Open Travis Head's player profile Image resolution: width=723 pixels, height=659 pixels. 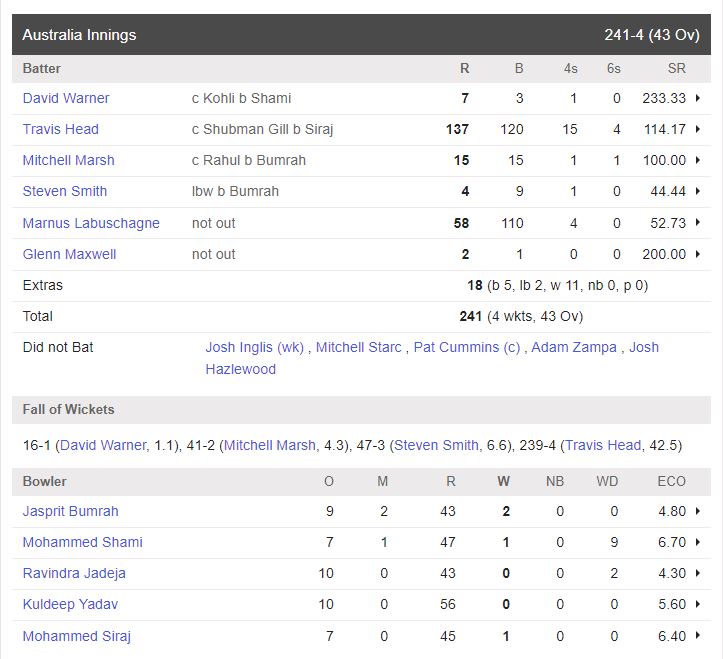60,129
